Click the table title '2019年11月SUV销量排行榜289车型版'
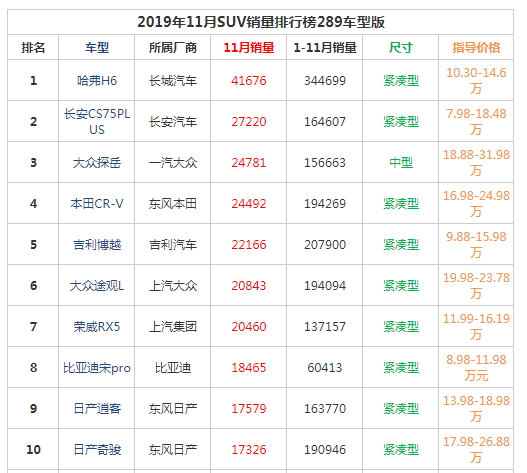 point(261,22)
